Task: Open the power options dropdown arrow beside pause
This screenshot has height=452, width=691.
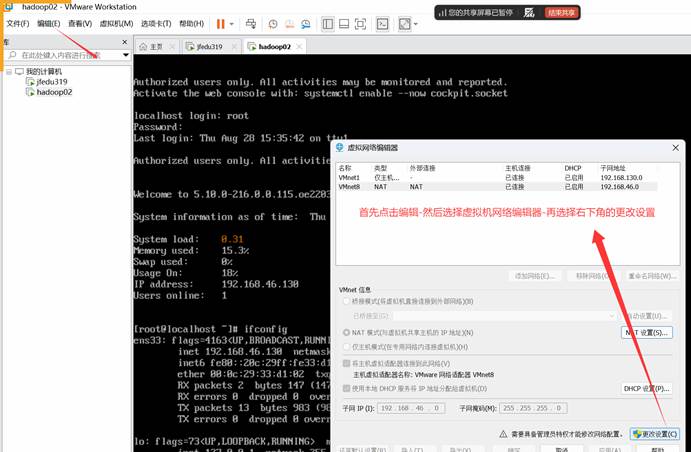Action: click(232, 24)
